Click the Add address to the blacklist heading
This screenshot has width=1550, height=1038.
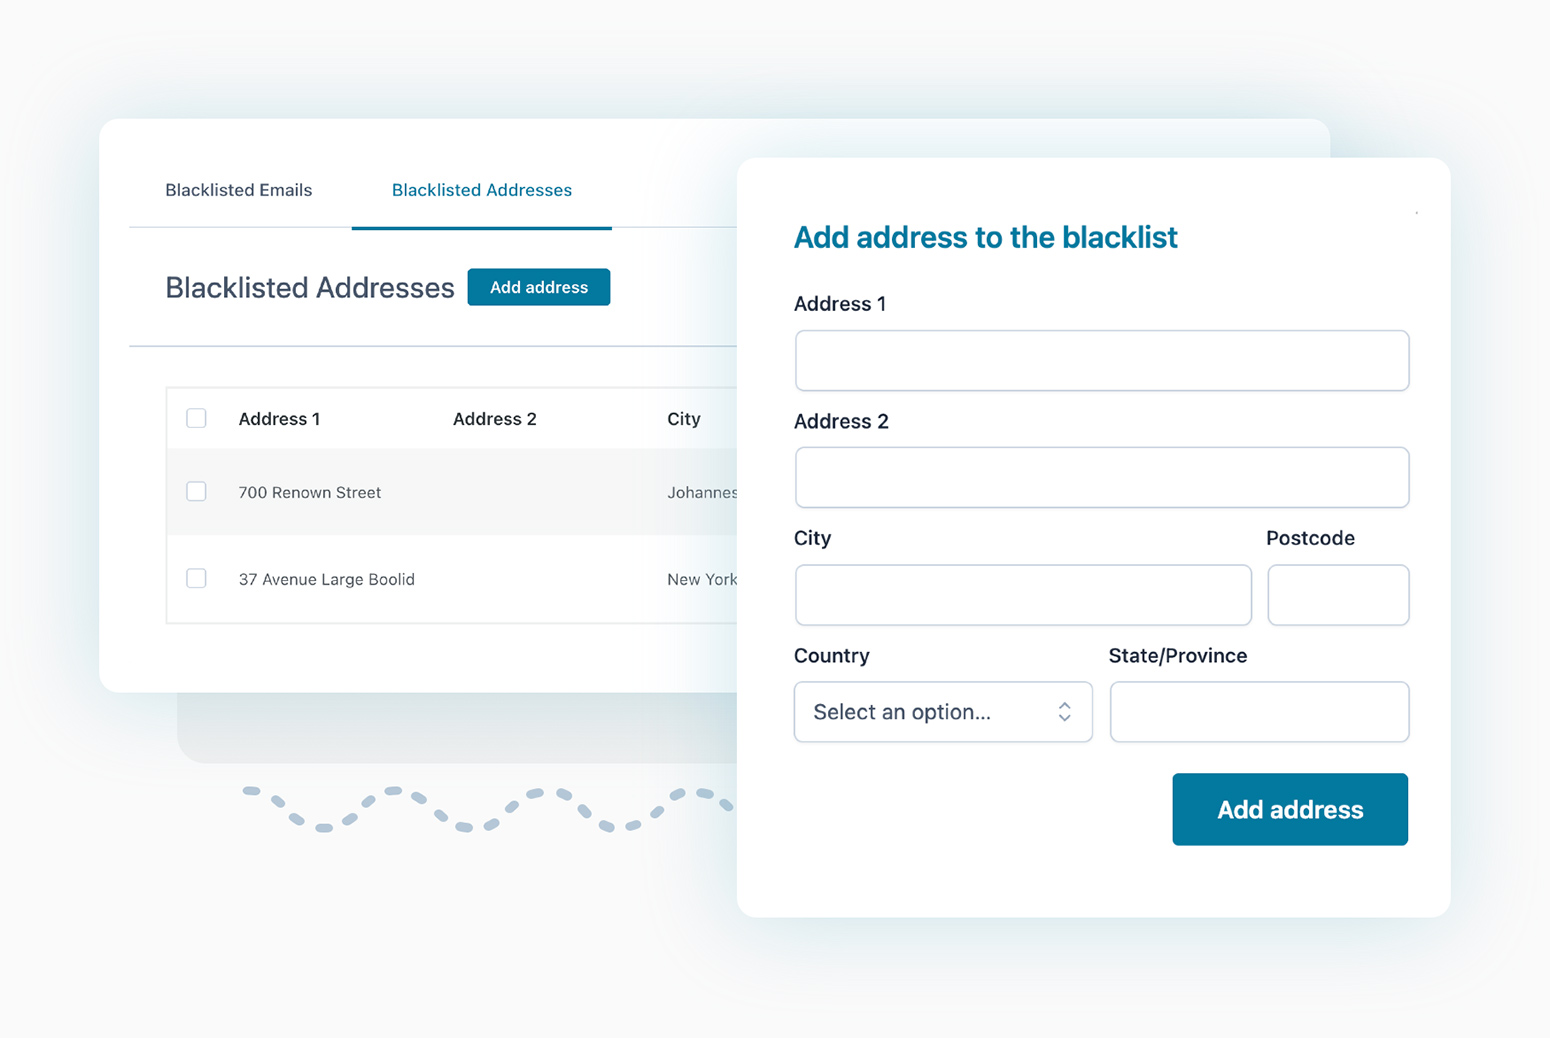pos(985,237)
